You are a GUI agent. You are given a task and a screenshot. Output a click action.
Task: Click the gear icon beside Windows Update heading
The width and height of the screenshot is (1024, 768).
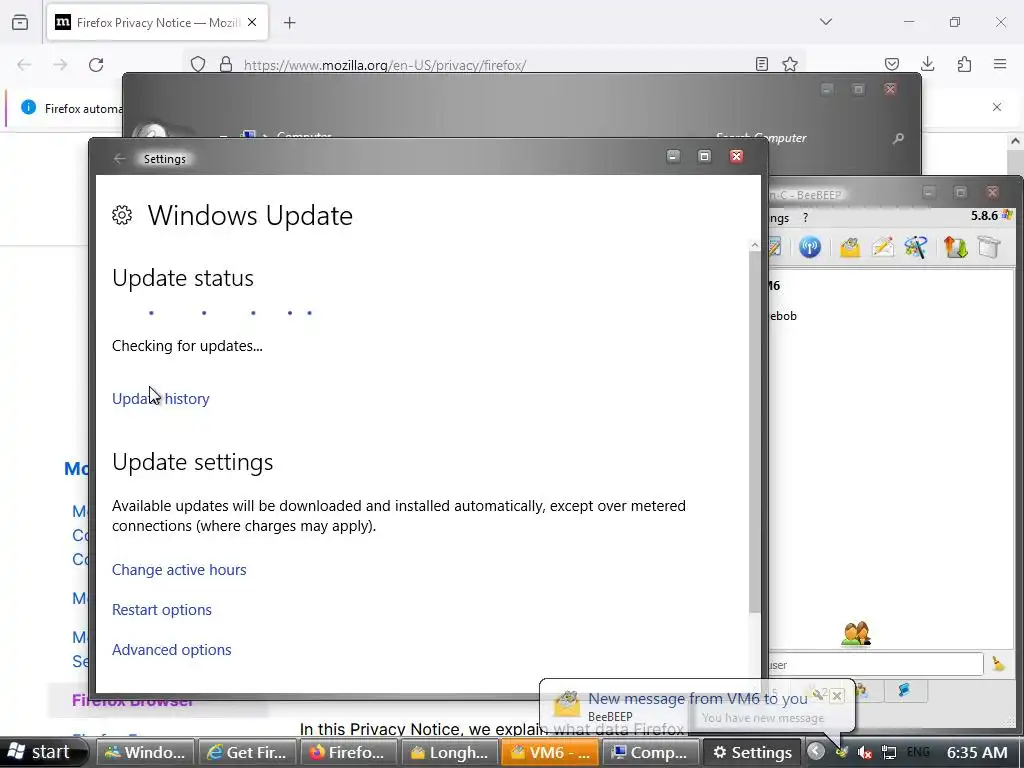(x=122, y=215)
